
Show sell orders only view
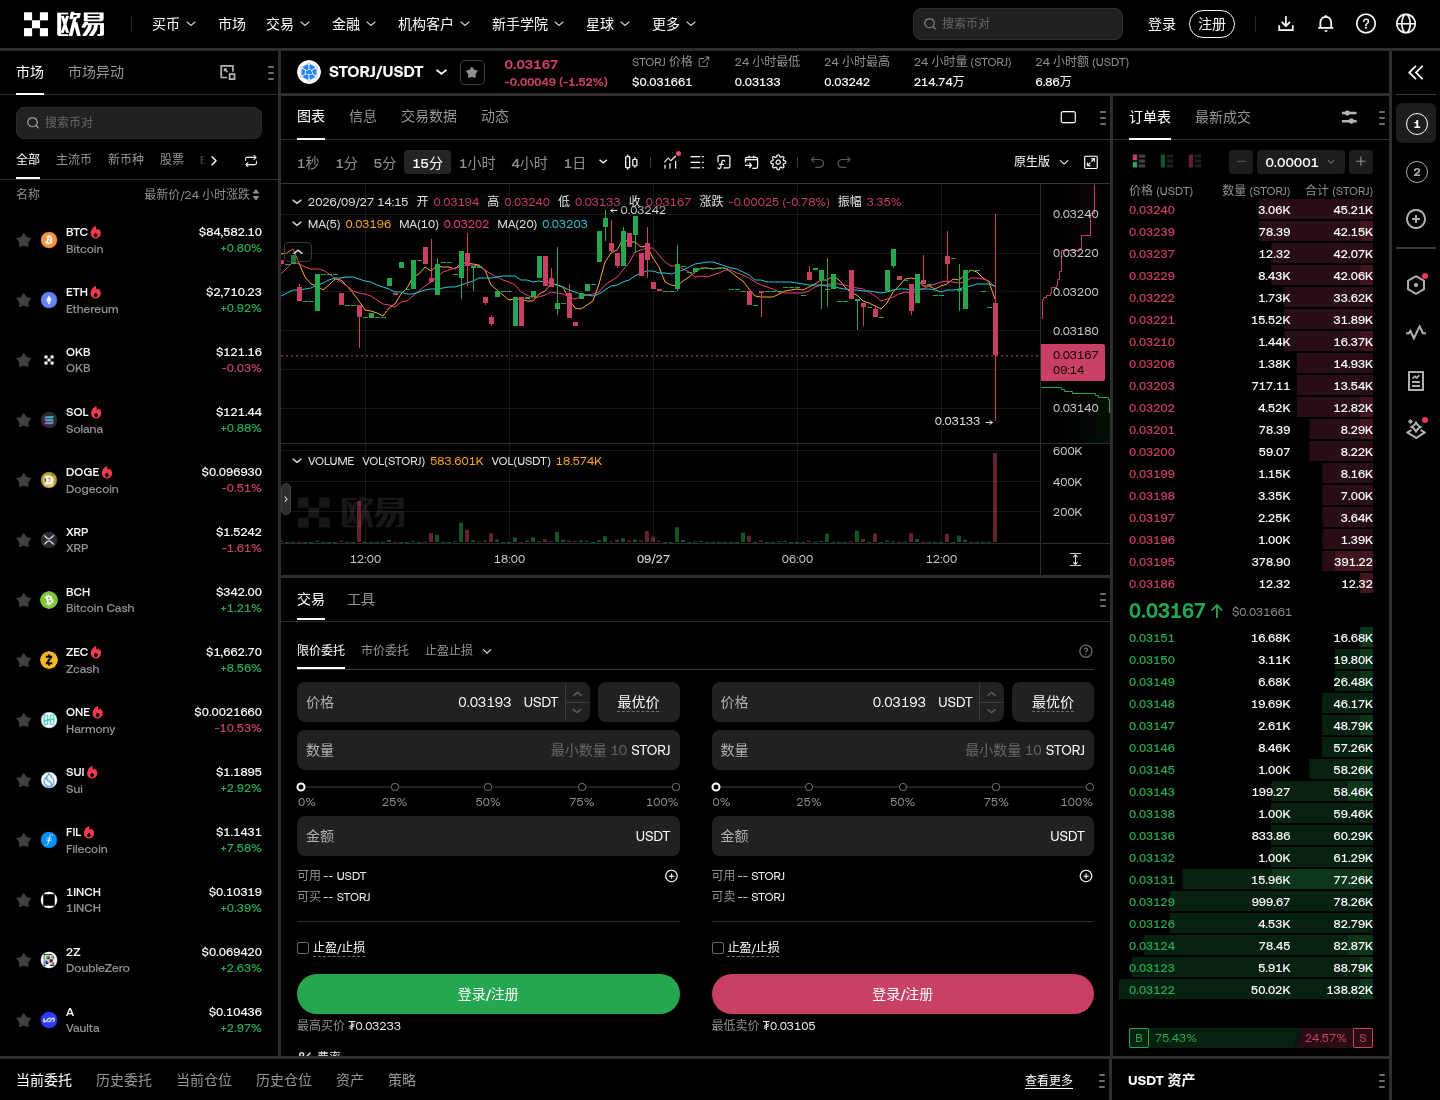(x=1194, y=161)
